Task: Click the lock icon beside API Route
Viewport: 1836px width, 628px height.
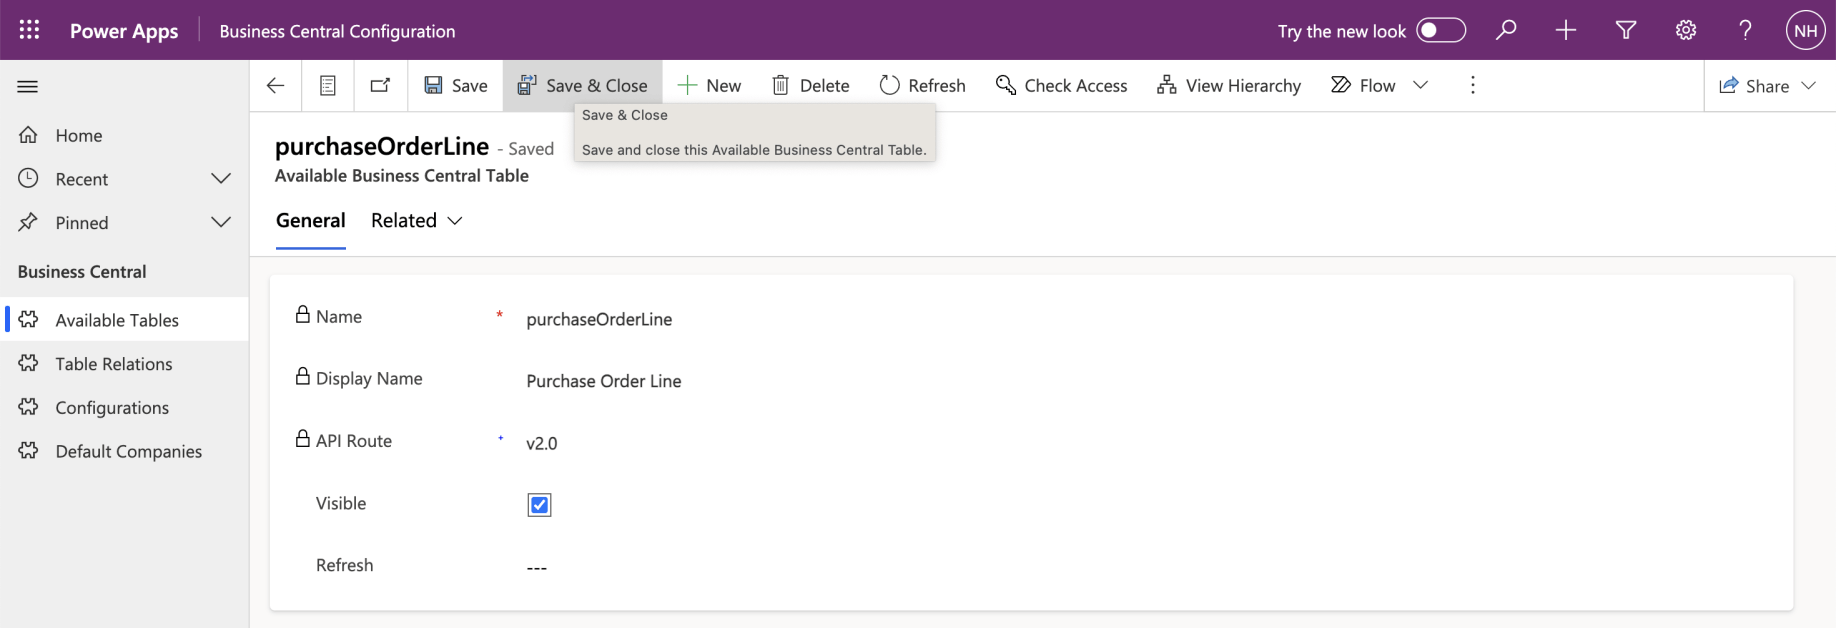Action: [303, 439]
